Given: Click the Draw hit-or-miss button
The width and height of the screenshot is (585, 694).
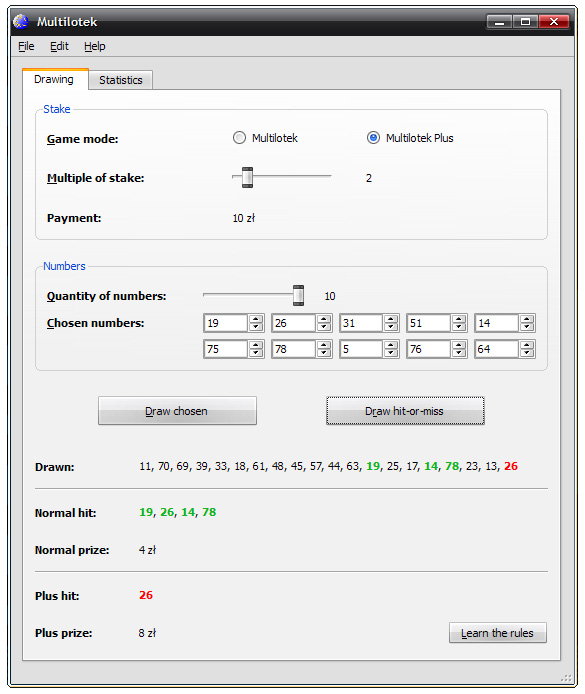Looking at the screenshot, I should (405, 411).
